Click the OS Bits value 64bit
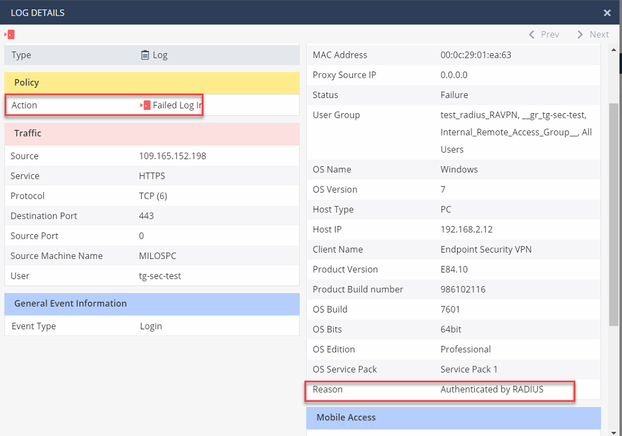The height and width of the screenshot is (436, 622). (451, 329)
